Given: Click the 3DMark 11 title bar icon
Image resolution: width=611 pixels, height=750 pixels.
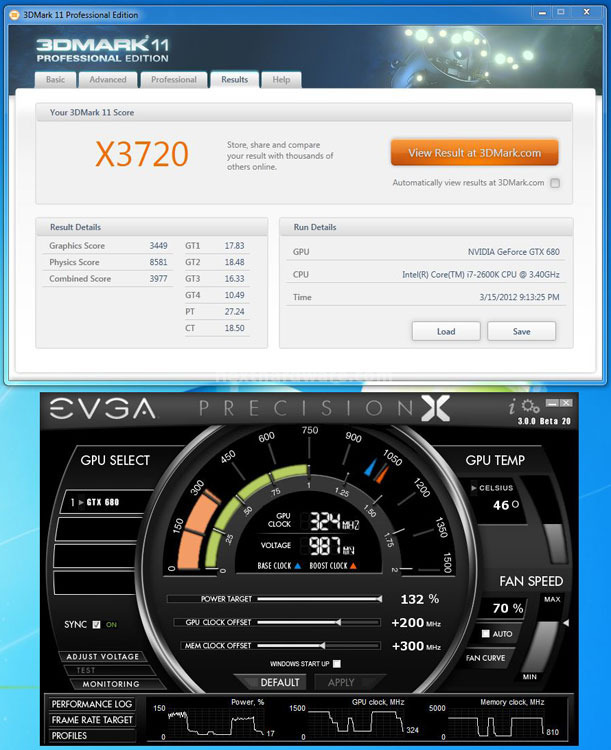Looking at the screenshot, I should tap(14, 15).
